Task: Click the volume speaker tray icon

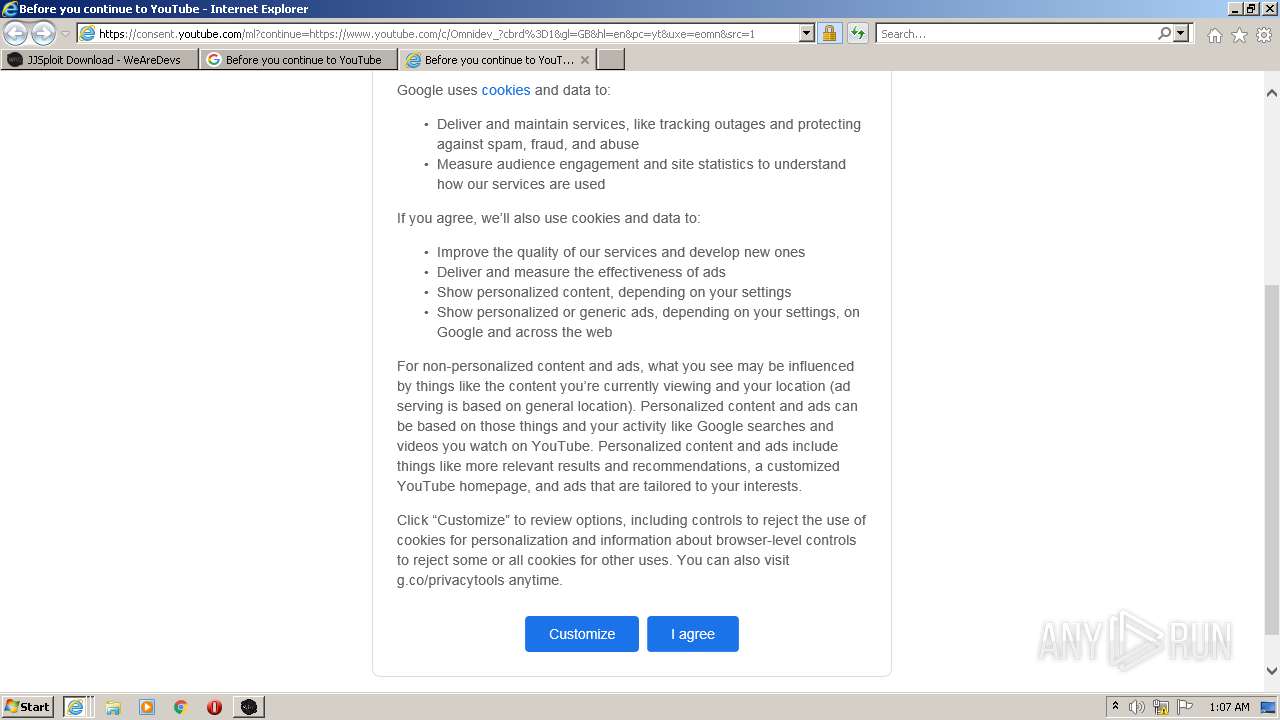Action: [1137, 707]
